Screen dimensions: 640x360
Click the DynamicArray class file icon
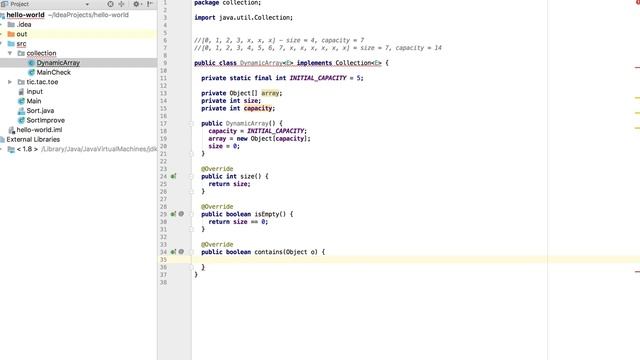tap(31, 63)
